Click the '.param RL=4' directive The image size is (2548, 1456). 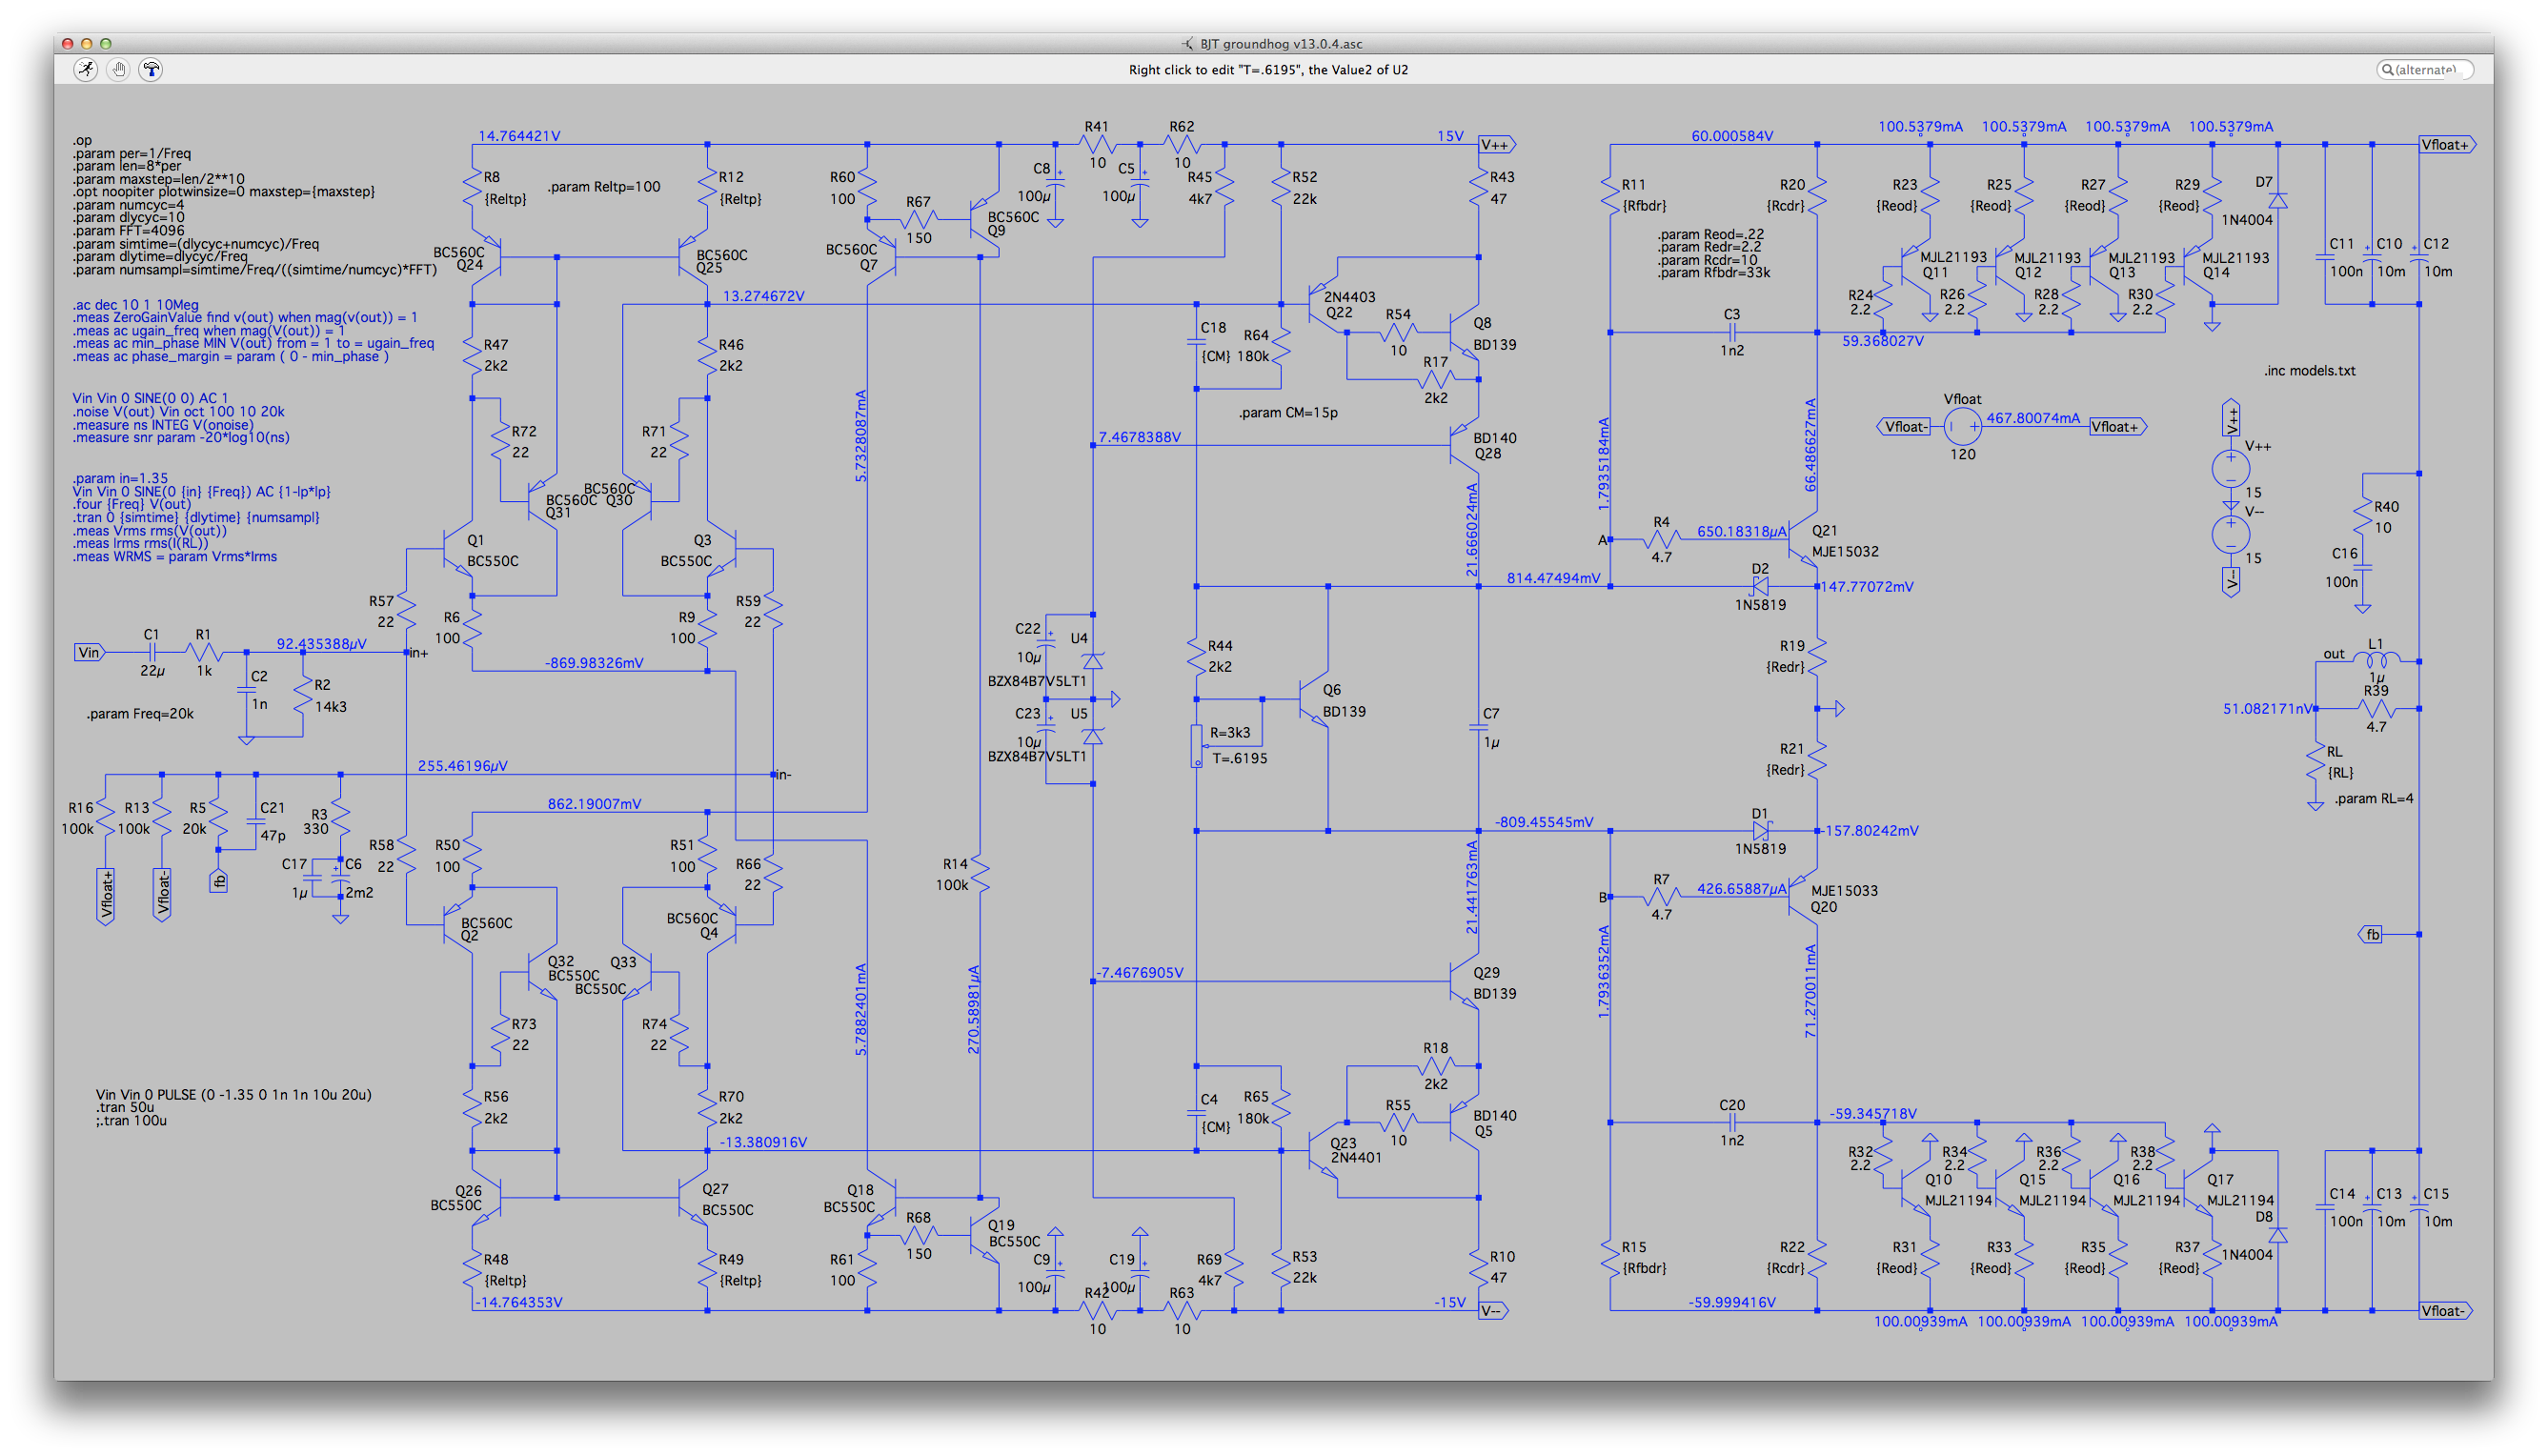(x=2374, y=798)
